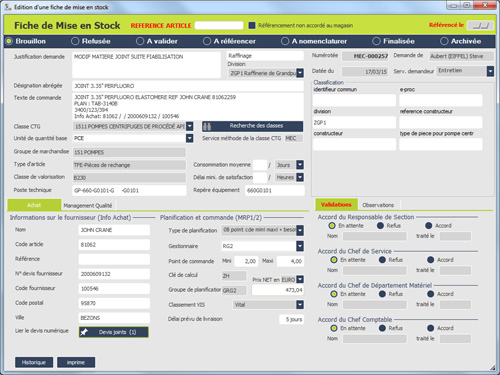Open the Consommation moyenne Jours dropdown
500x375 pixels.
(300, 165)
